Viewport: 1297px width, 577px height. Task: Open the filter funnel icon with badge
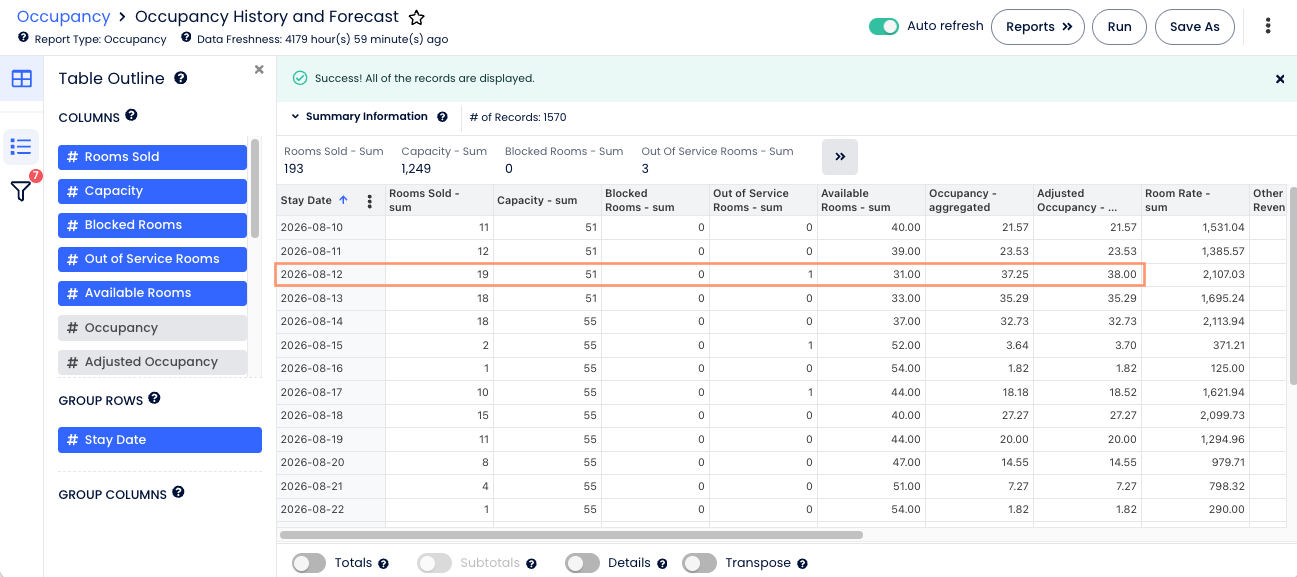click(21, 190)
